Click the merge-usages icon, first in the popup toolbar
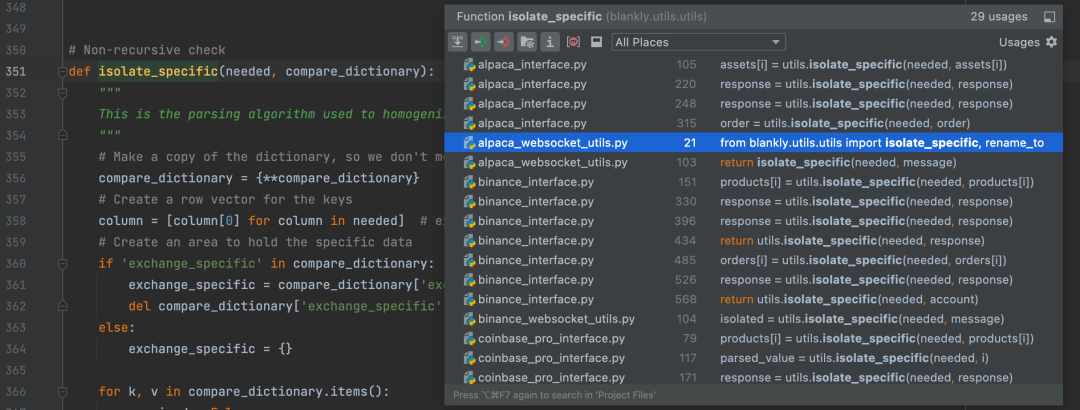1080x410 pixels. point(457,42)
